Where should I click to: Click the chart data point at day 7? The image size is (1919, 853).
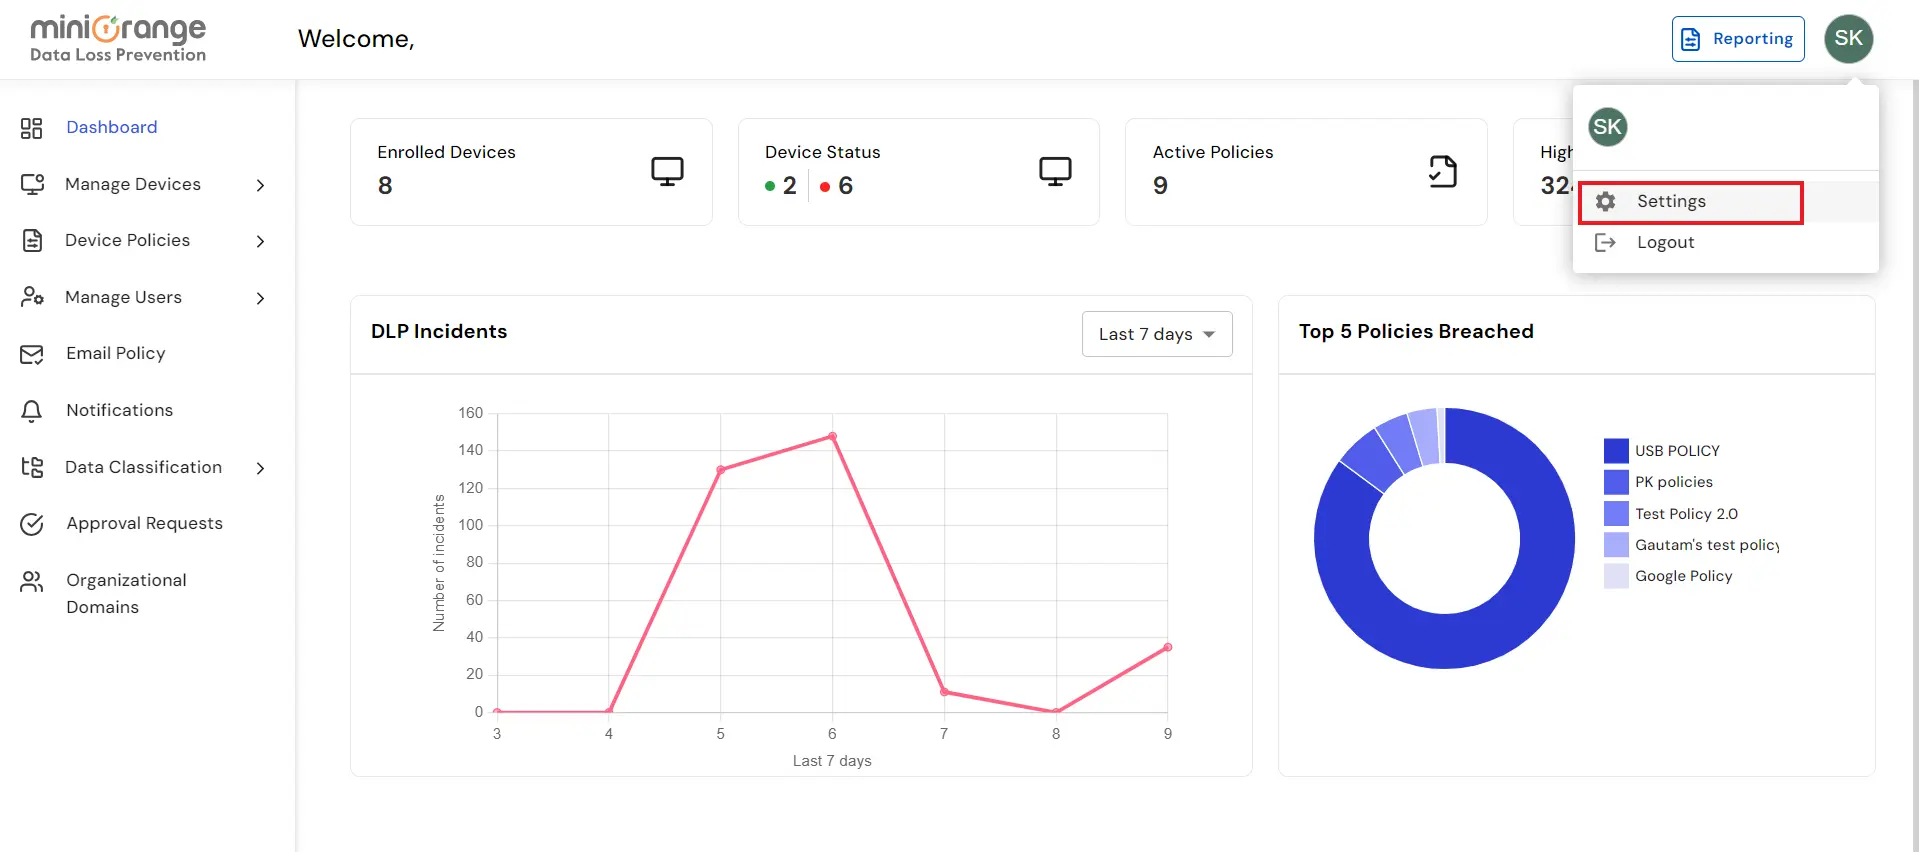pos(944,692)
